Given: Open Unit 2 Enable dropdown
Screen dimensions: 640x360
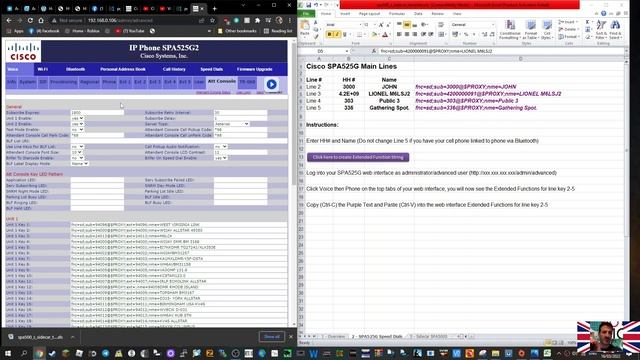Looking at the screenshot, I should pos(78,124).
